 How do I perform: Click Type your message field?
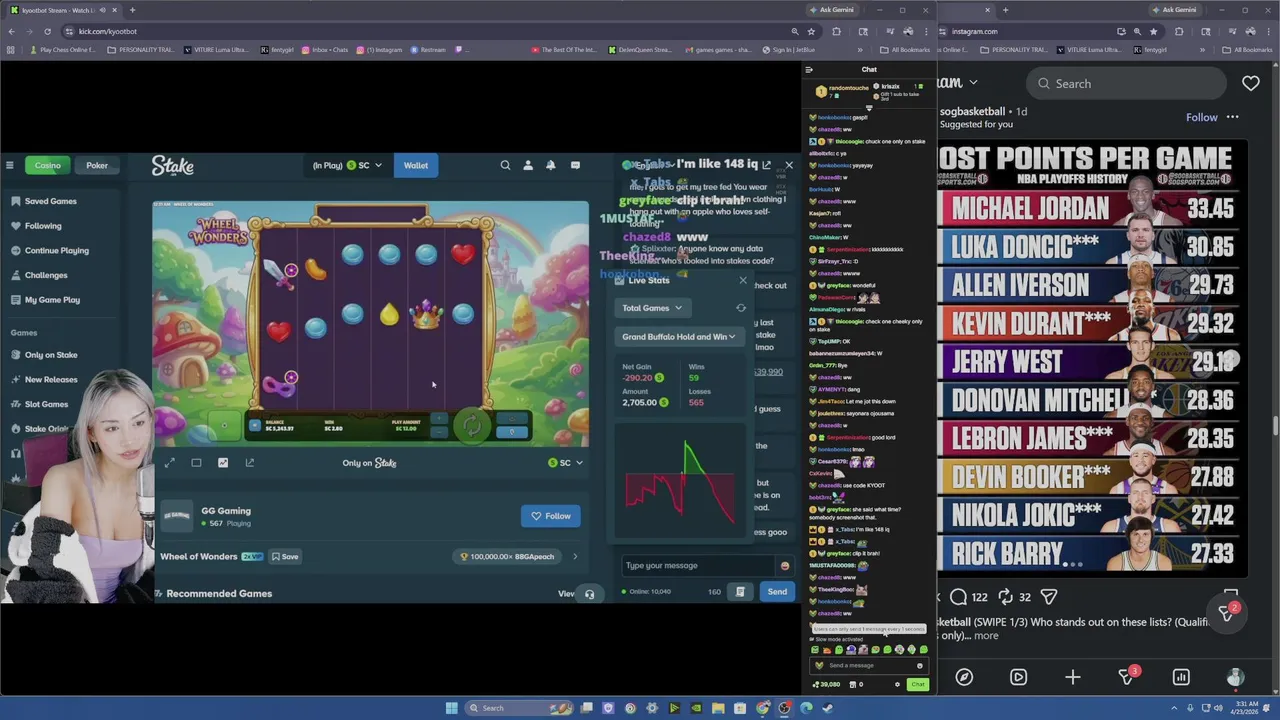tap(698, 566)
